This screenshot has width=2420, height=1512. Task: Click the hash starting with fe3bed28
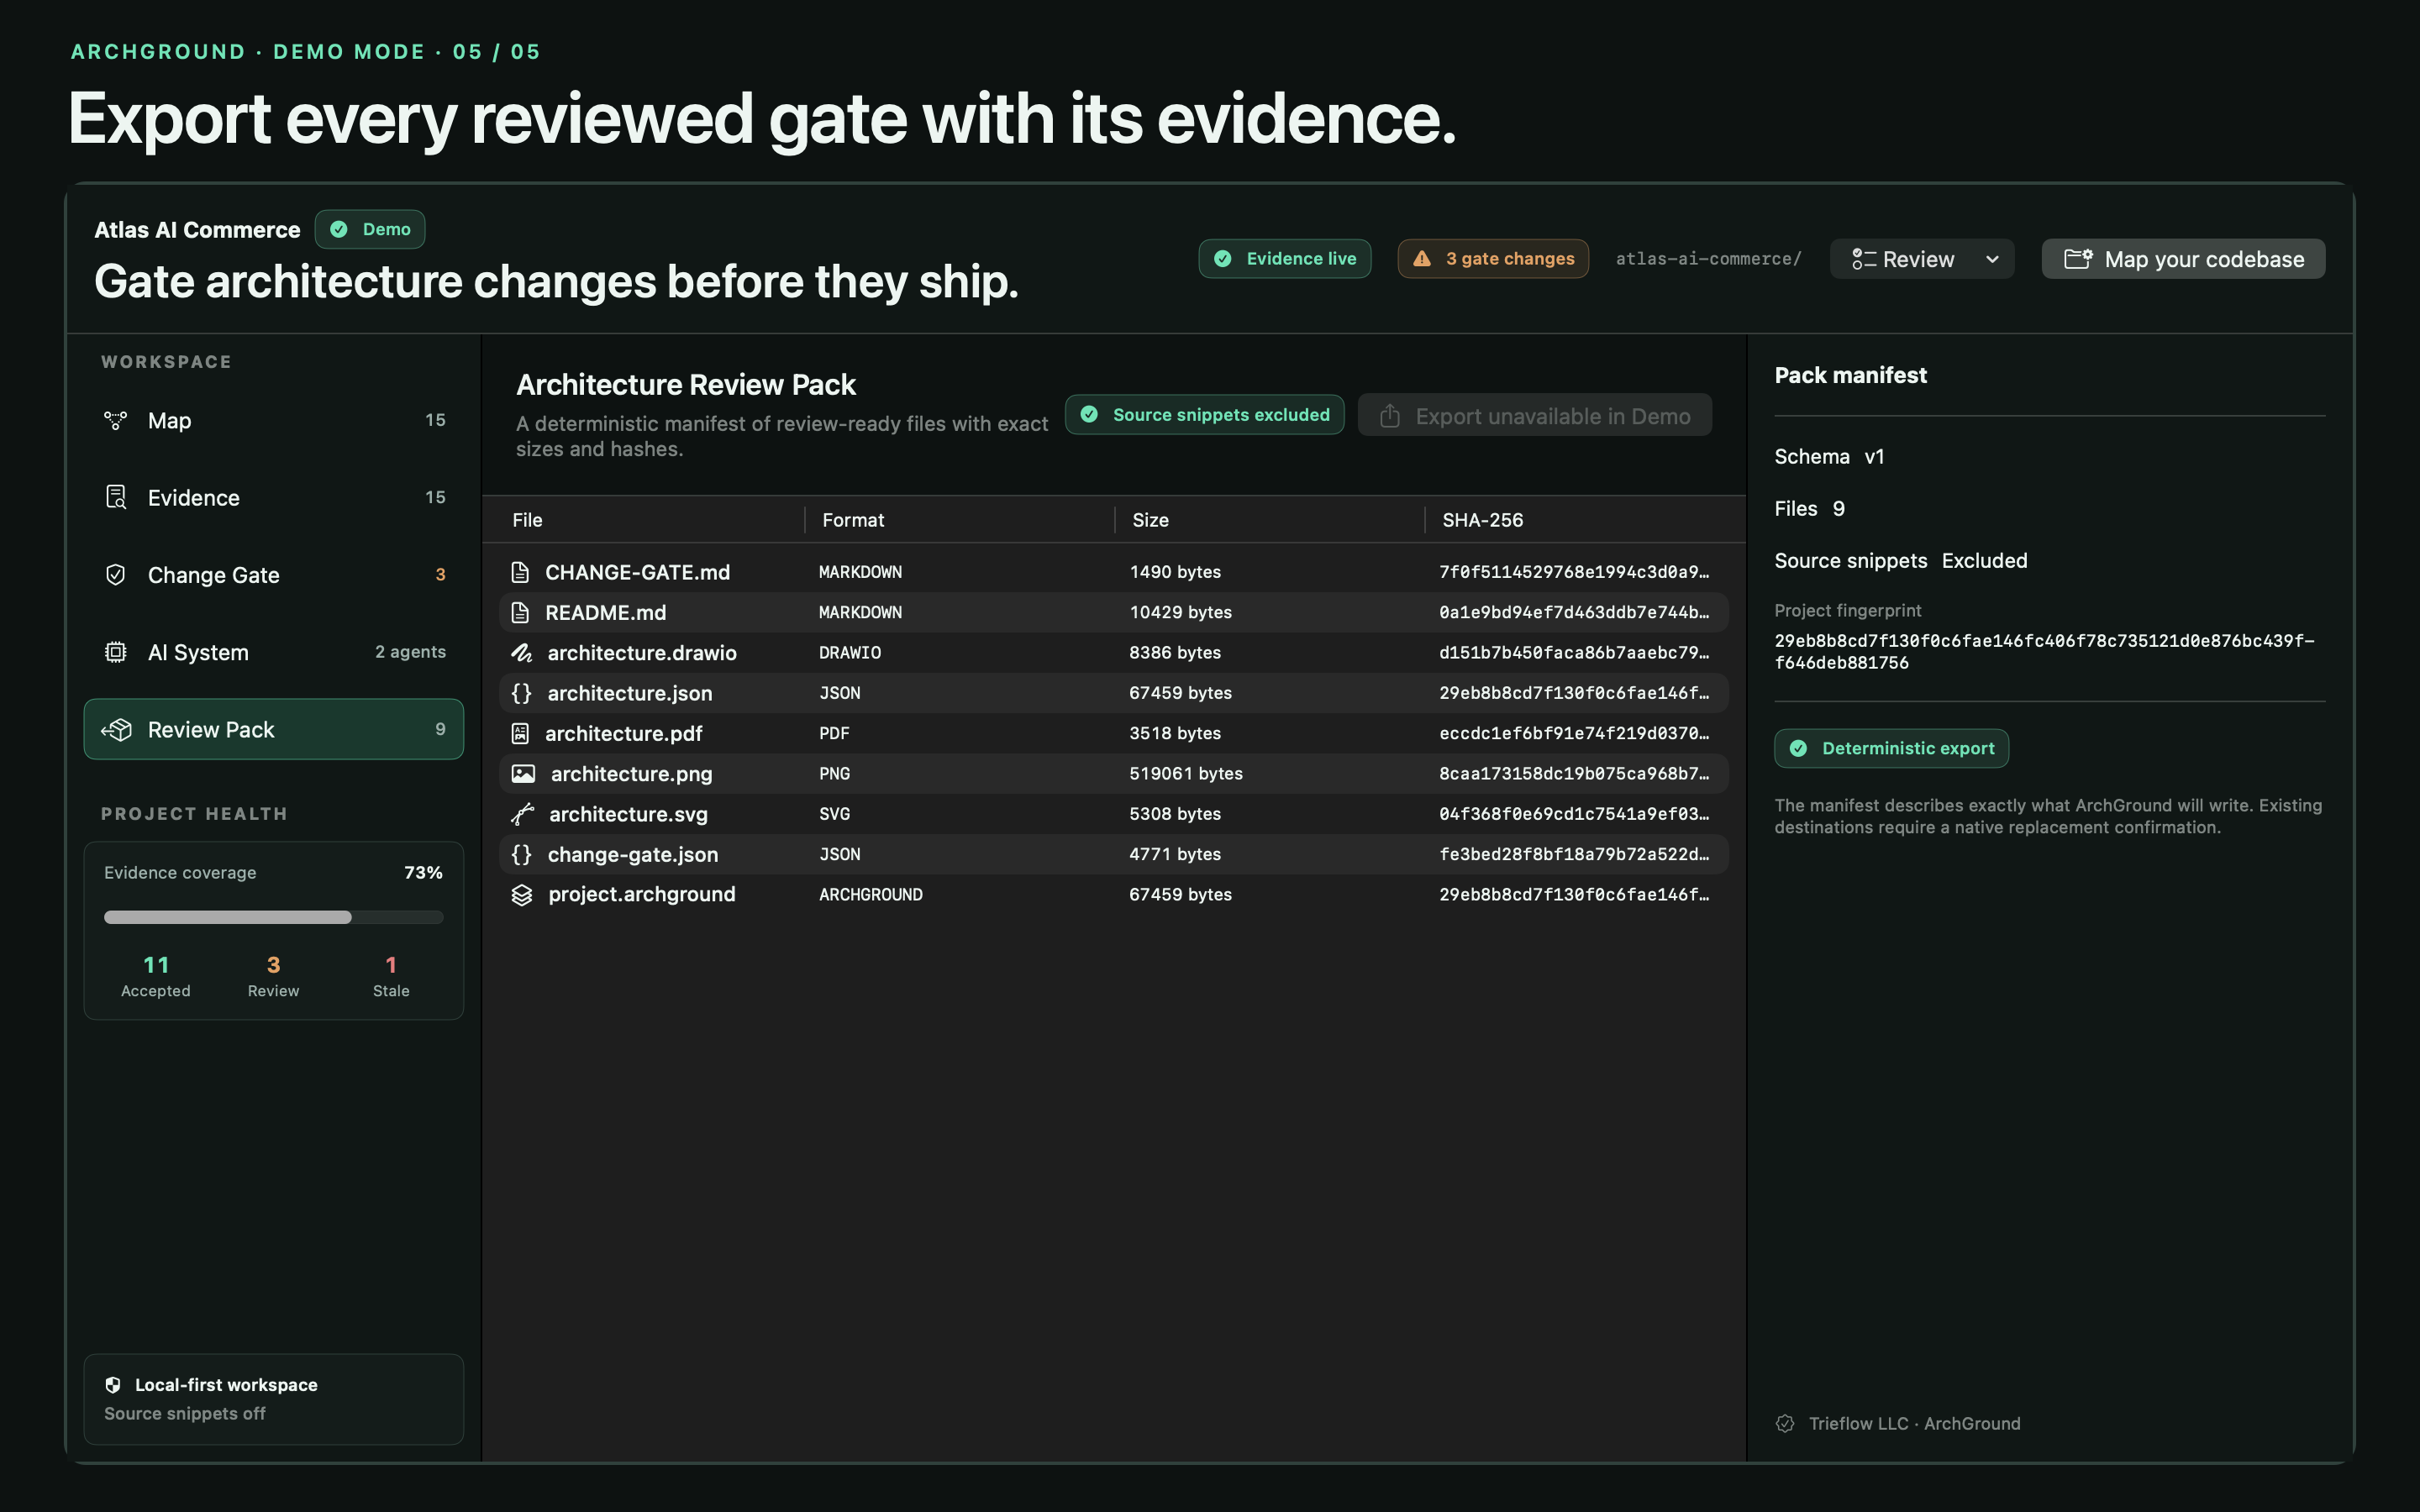pos(1574,854)
